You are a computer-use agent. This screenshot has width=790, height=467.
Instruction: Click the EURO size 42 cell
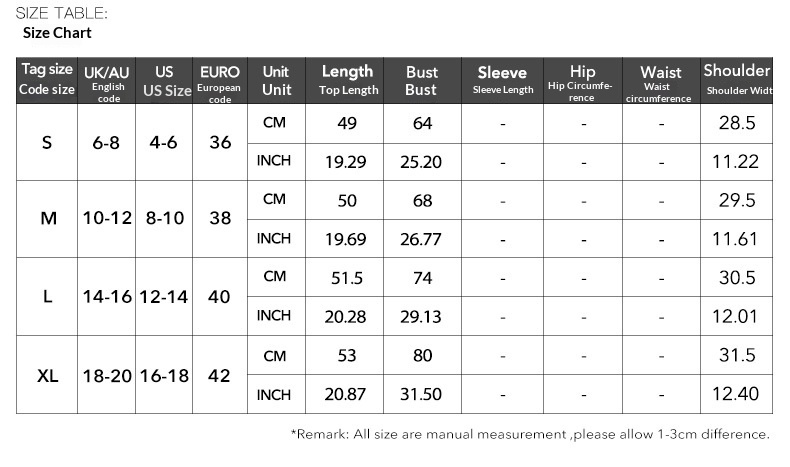click(220, 376)
